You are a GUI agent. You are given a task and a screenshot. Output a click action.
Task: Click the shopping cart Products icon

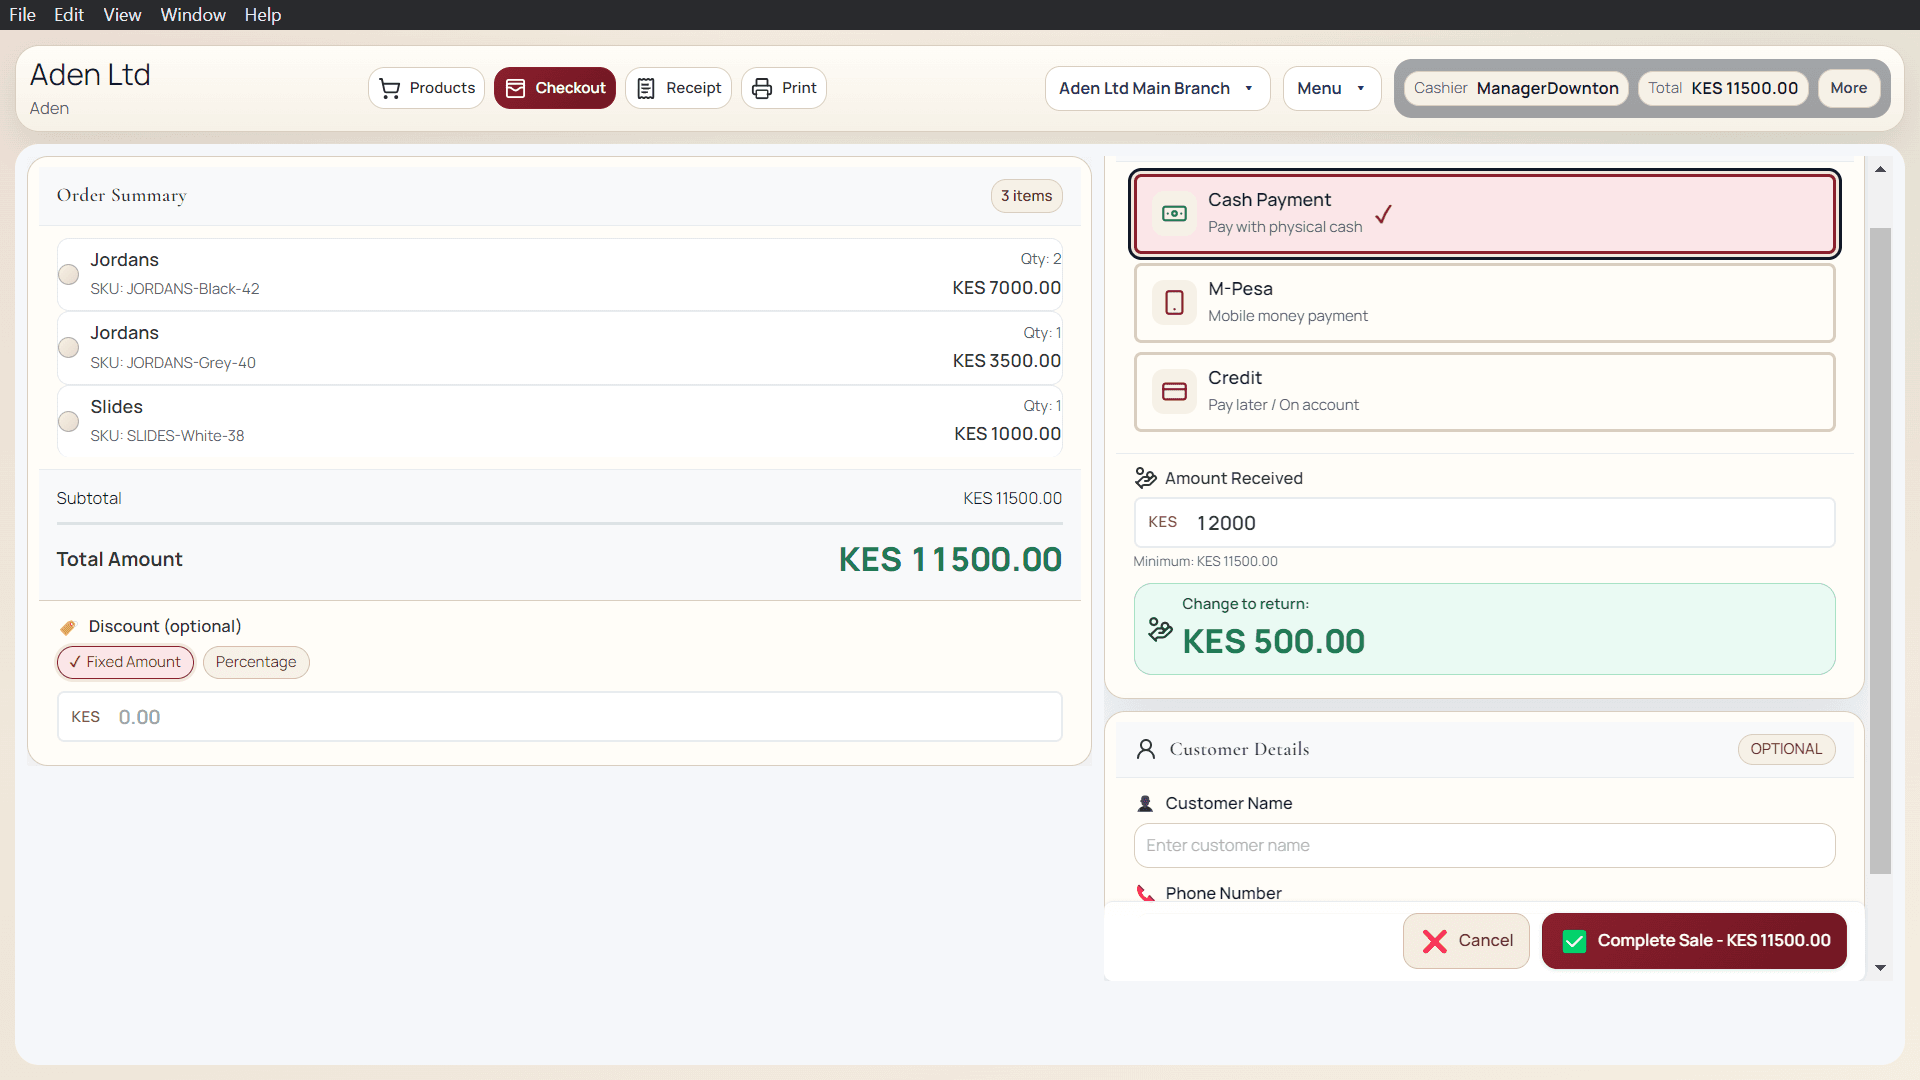click(x=390, y=89)
